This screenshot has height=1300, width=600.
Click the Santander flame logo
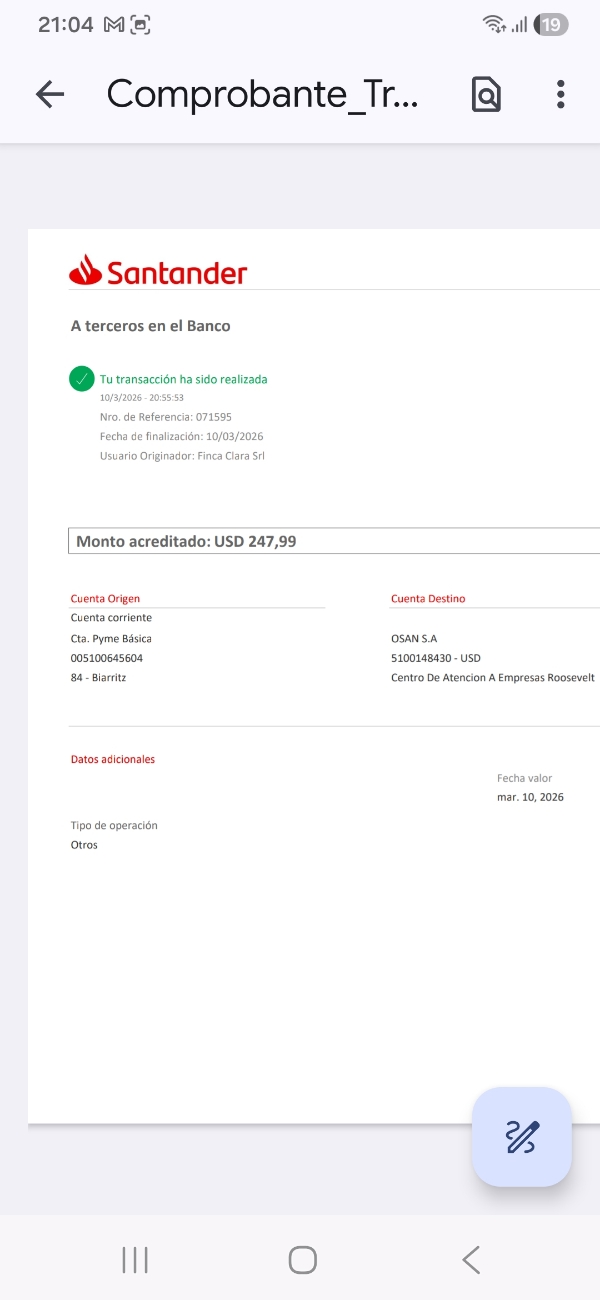pyautogui.click(x=85, y=270)
